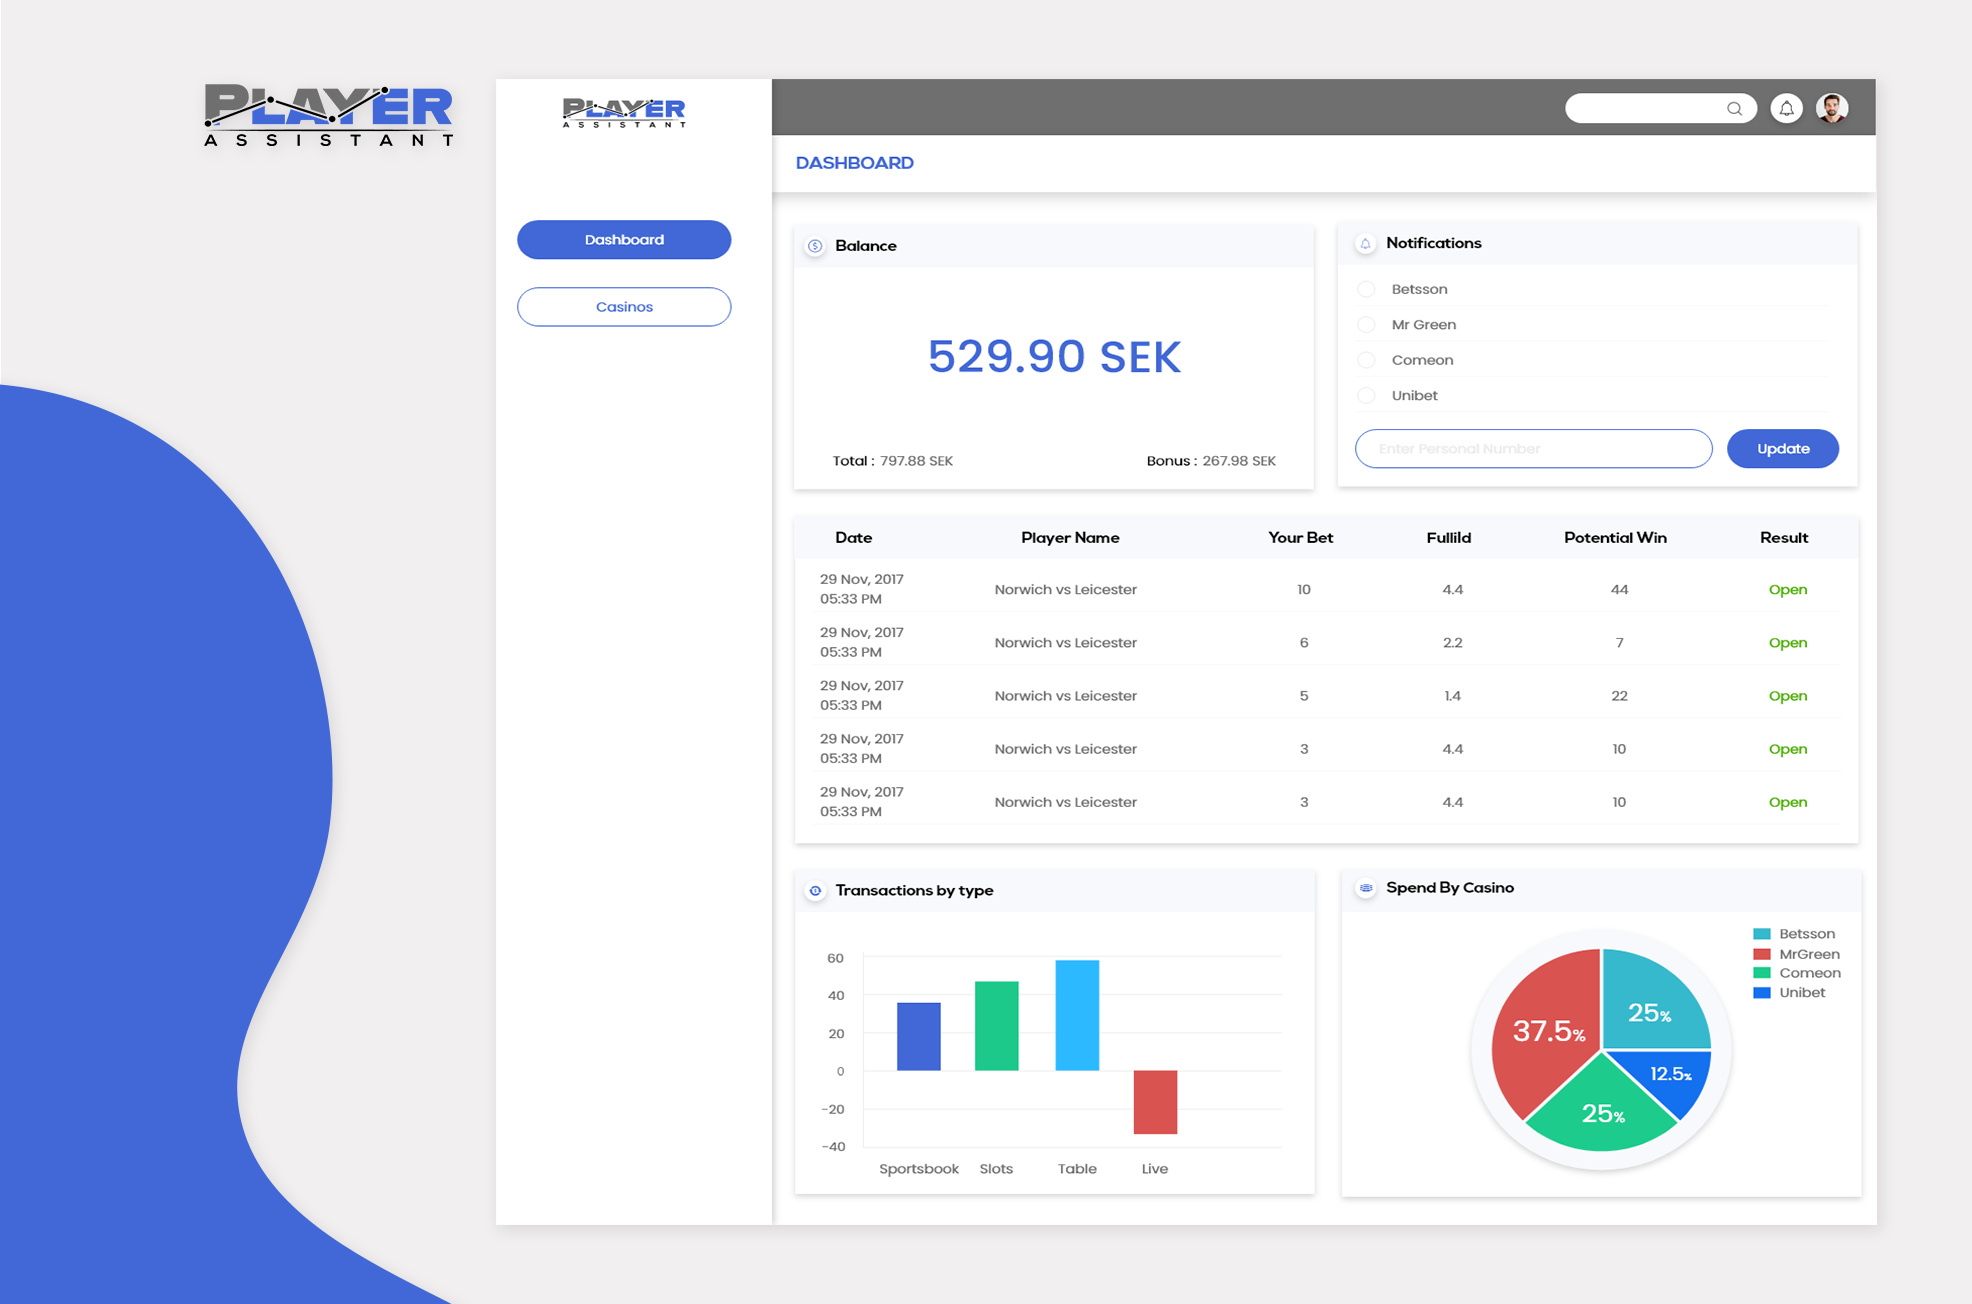Click the Notifications panel bell icon
The width and height of the screenshot is (1972, 1304).
pyautogui.click(x=1365, y=244)
